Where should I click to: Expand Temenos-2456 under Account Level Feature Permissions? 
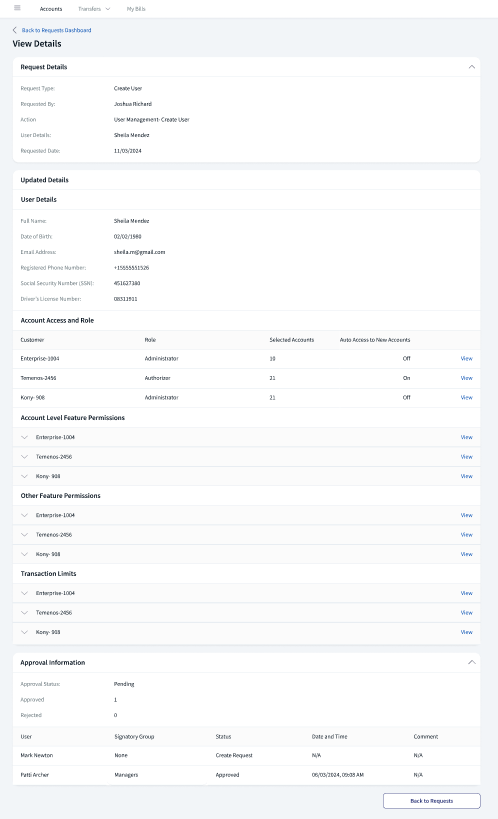click(24, 457)
